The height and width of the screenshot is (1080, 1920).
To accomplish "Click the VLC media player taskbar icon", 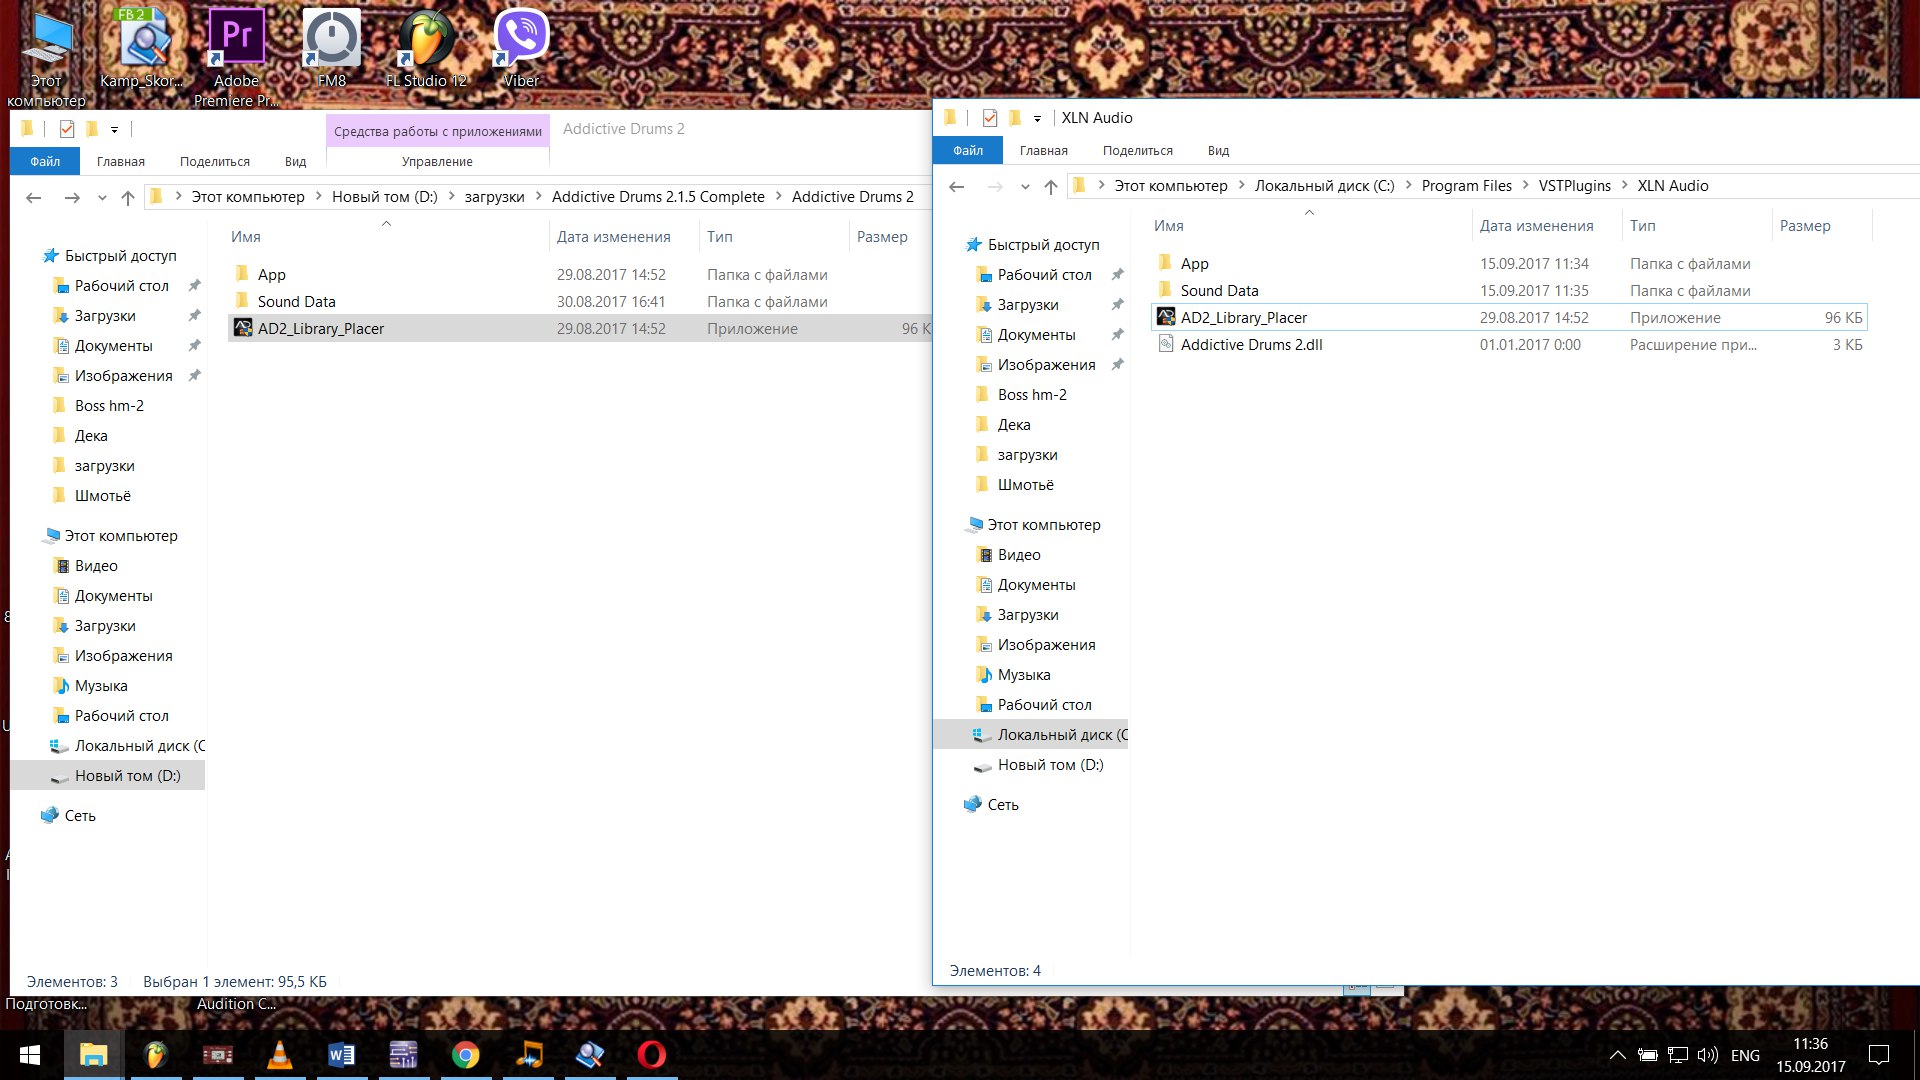I will point(280,1055).
